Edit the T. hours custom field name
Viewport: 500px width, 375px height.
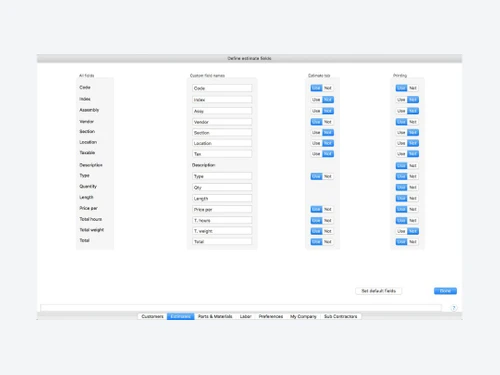(x=222, y=220)
